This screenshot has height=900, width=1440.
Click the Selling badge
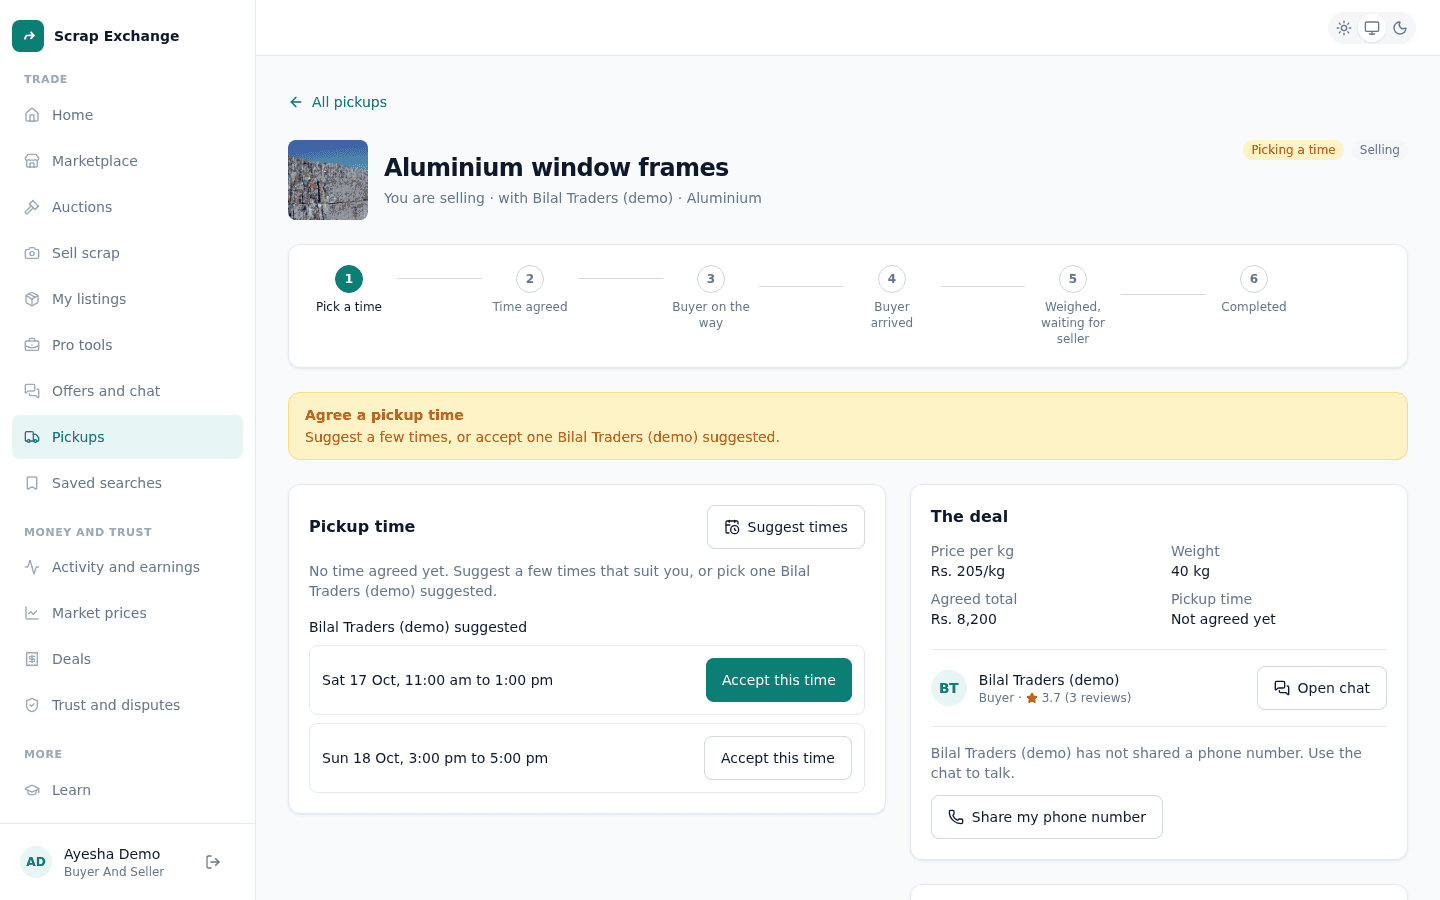pos(1379,150)
